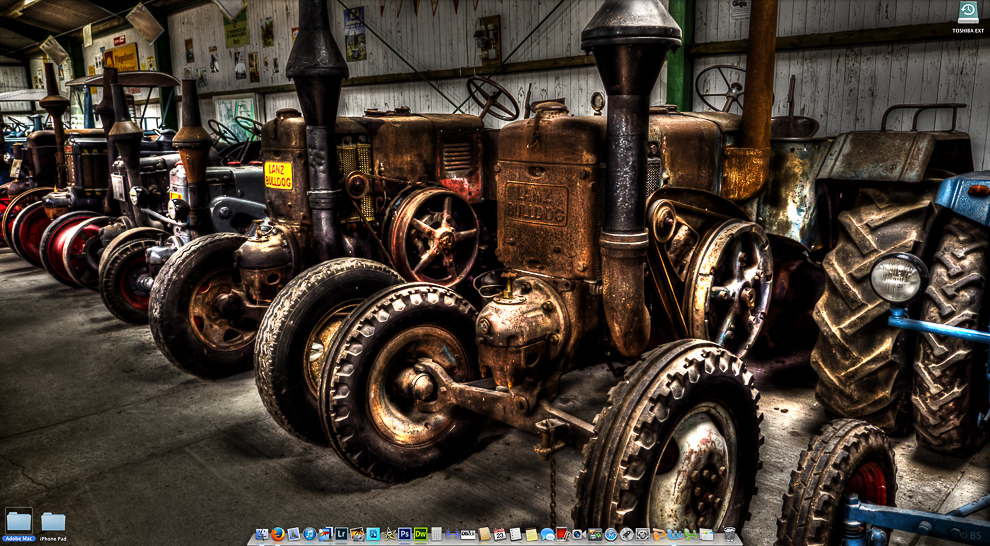Open Mission Control in the Dock

tap(595, 534)
